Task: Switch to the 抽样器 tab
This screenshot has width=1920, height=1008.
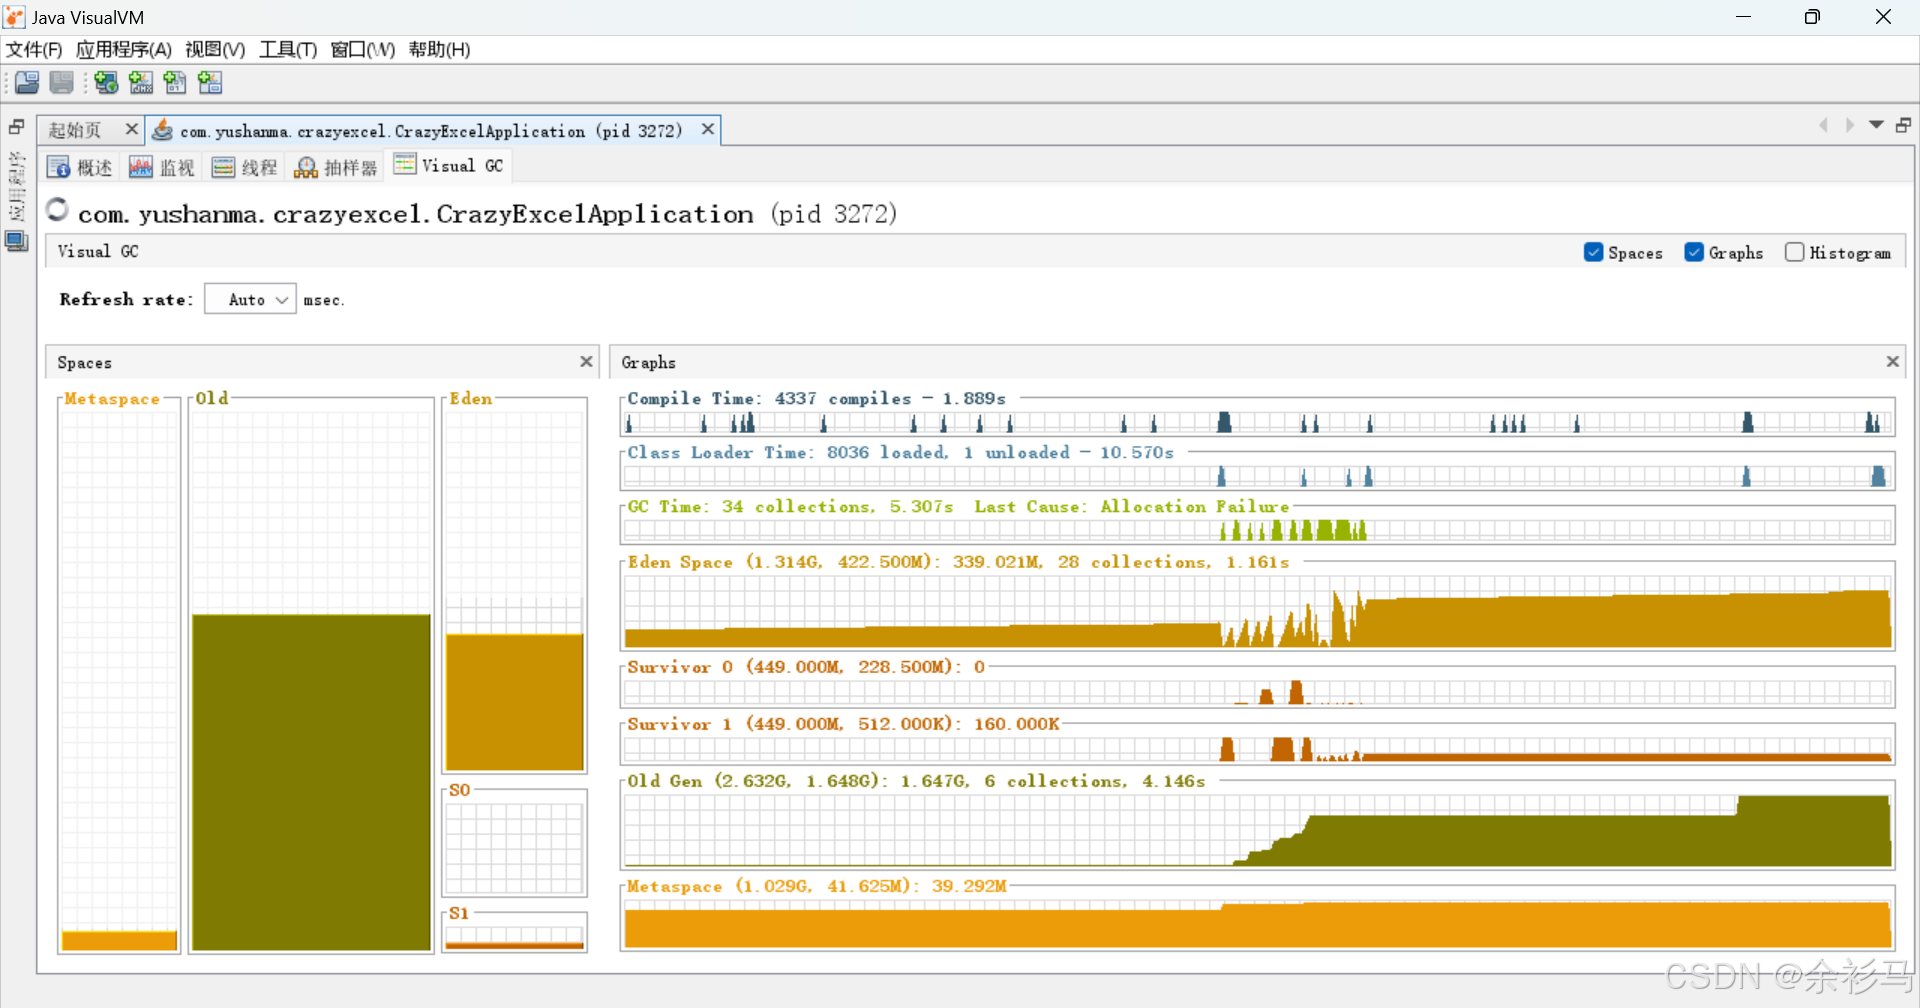Action: [336, 167]
